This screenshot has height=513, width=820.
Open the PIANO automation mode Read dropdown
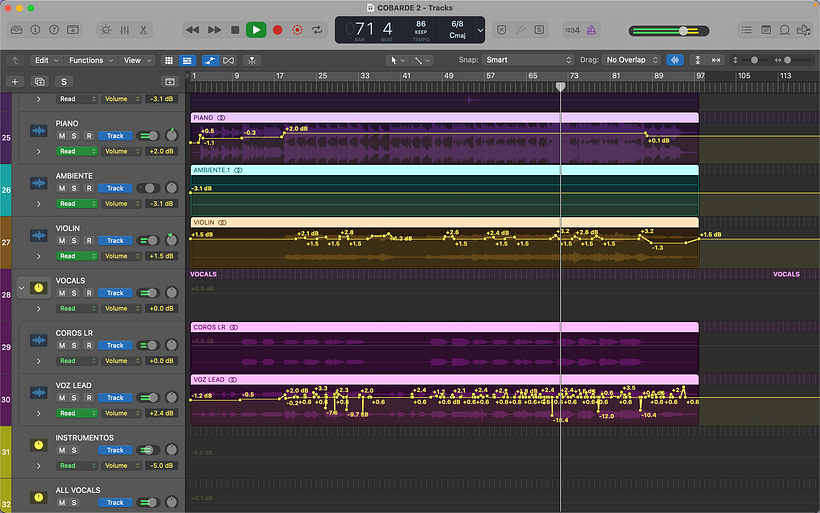(77, 152)
